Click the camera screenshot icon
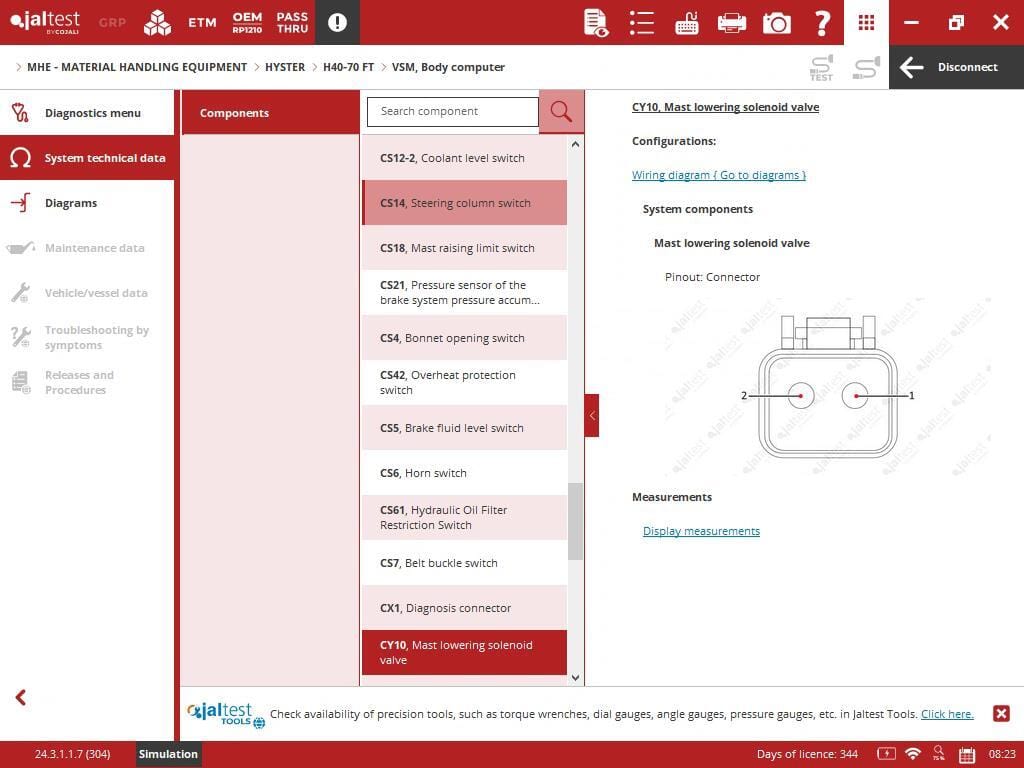 pyautogui.click(x=776, y=22)
